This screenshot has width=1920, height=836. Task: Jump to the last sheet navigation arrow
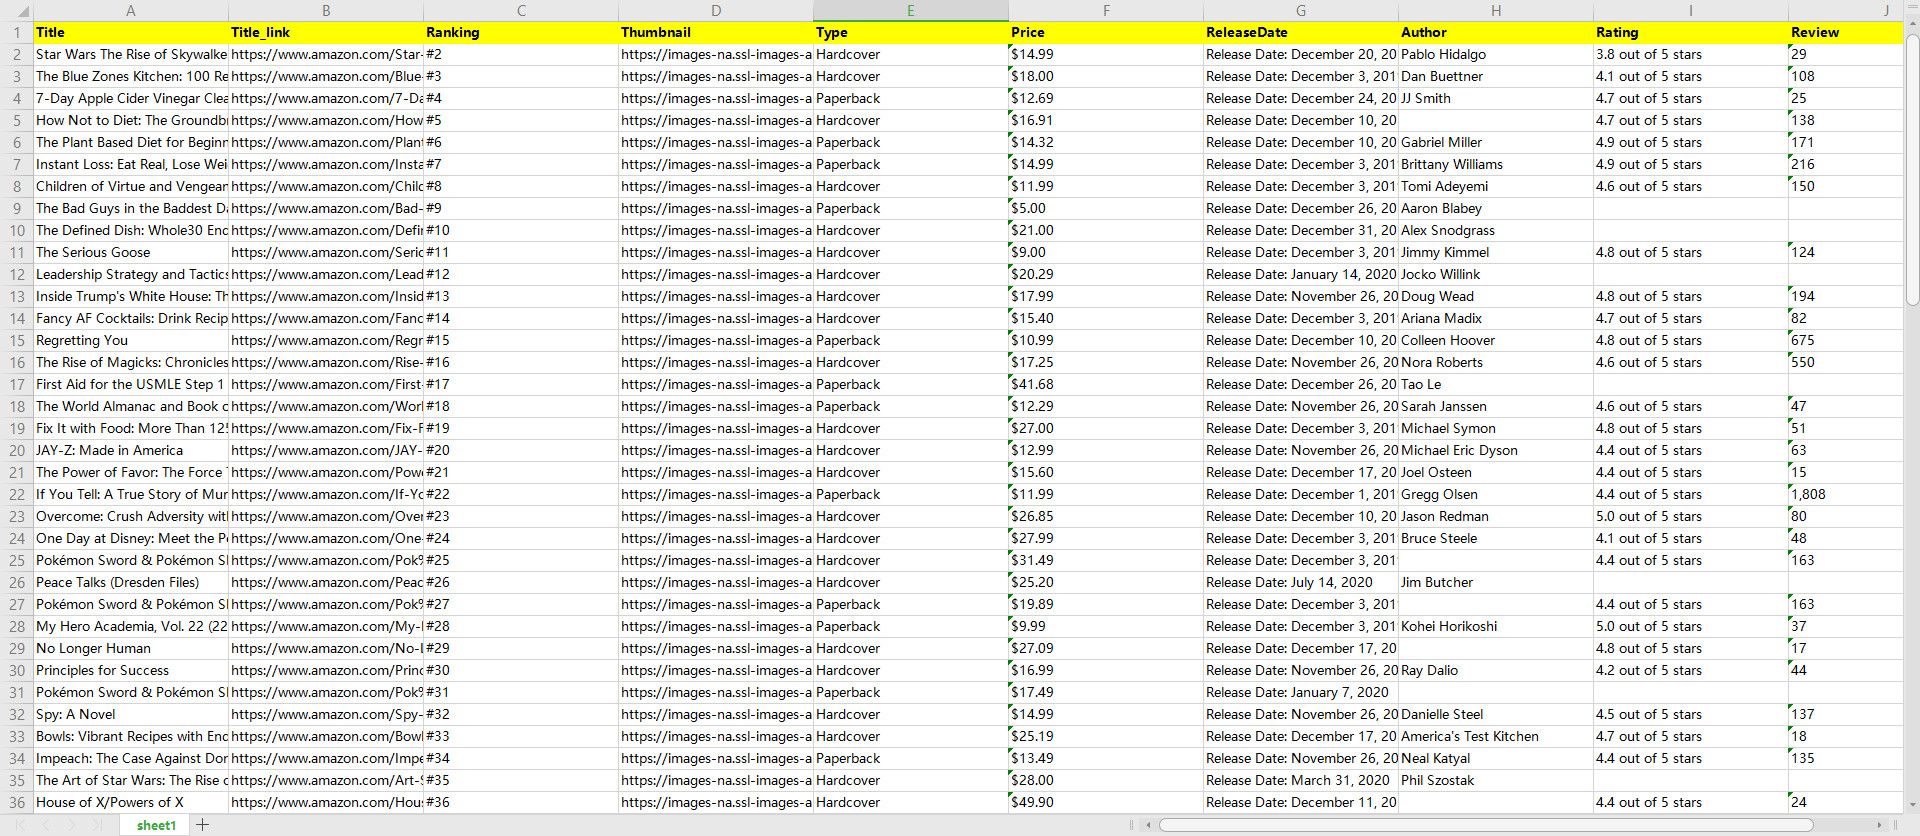pos(97,825)
